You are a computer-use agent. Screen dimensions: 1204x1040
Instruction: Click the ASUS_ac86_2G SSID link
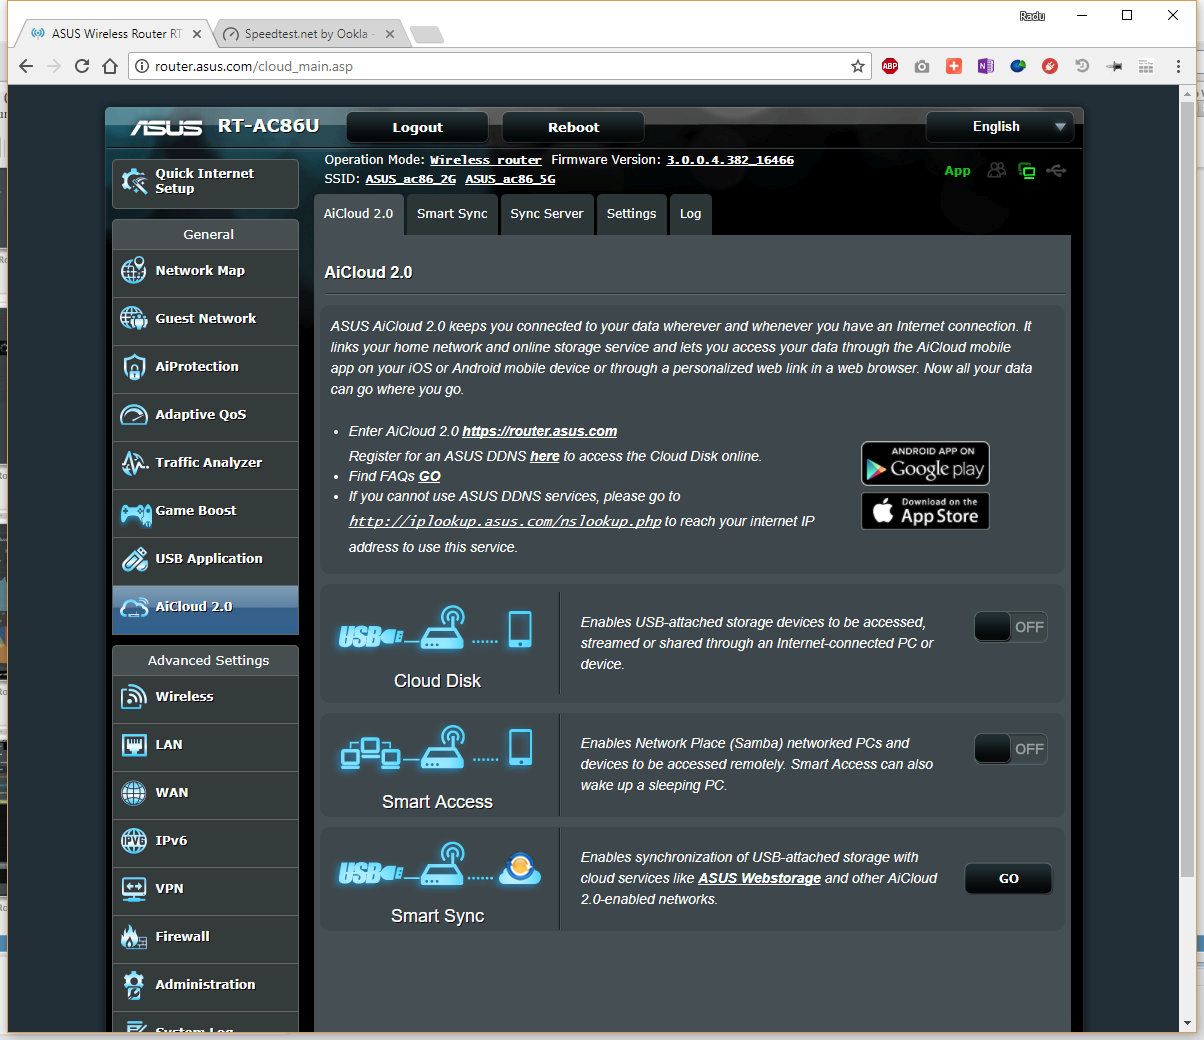410,179
